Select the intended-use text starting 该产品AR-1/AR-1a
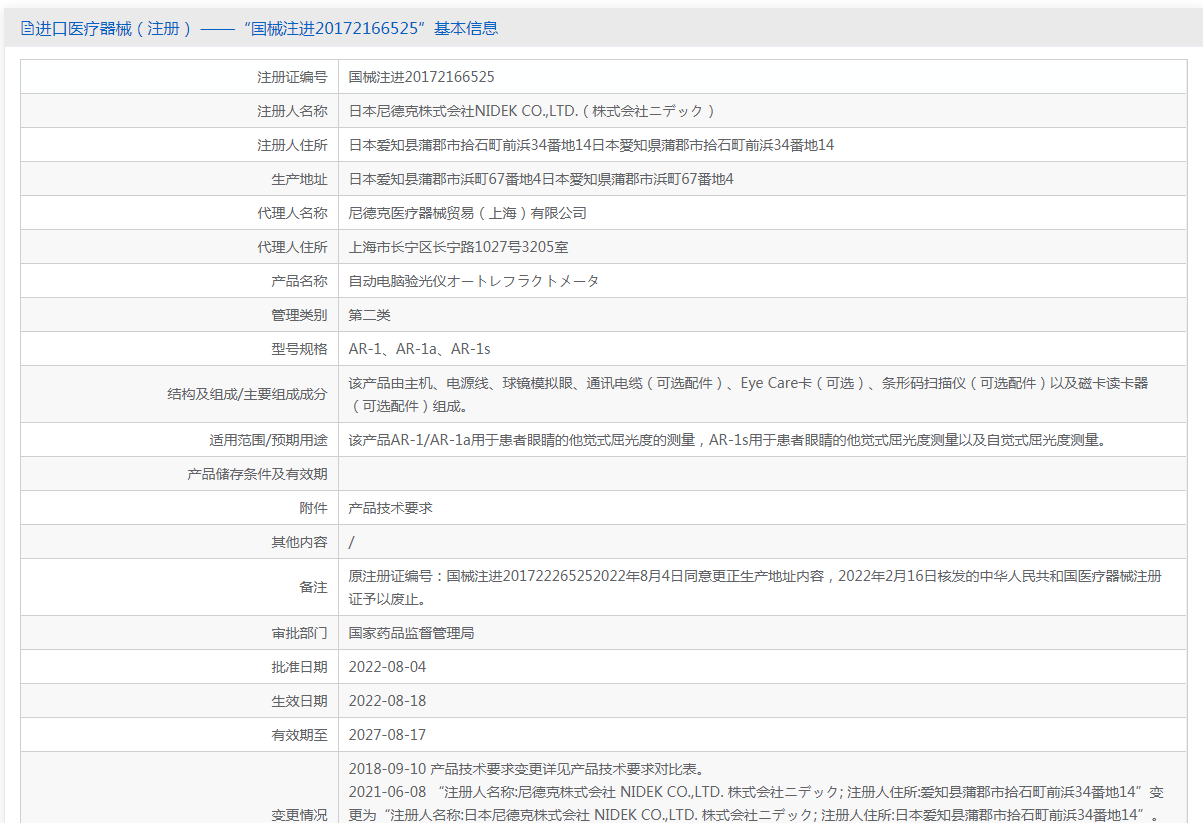 point(729,440)
